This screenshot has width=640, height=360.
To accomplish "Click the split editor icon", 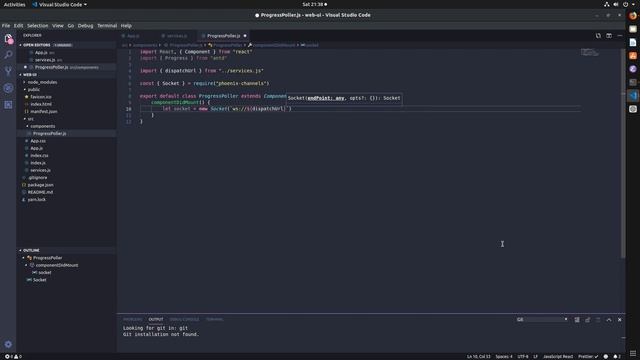I will click(609, 36).
